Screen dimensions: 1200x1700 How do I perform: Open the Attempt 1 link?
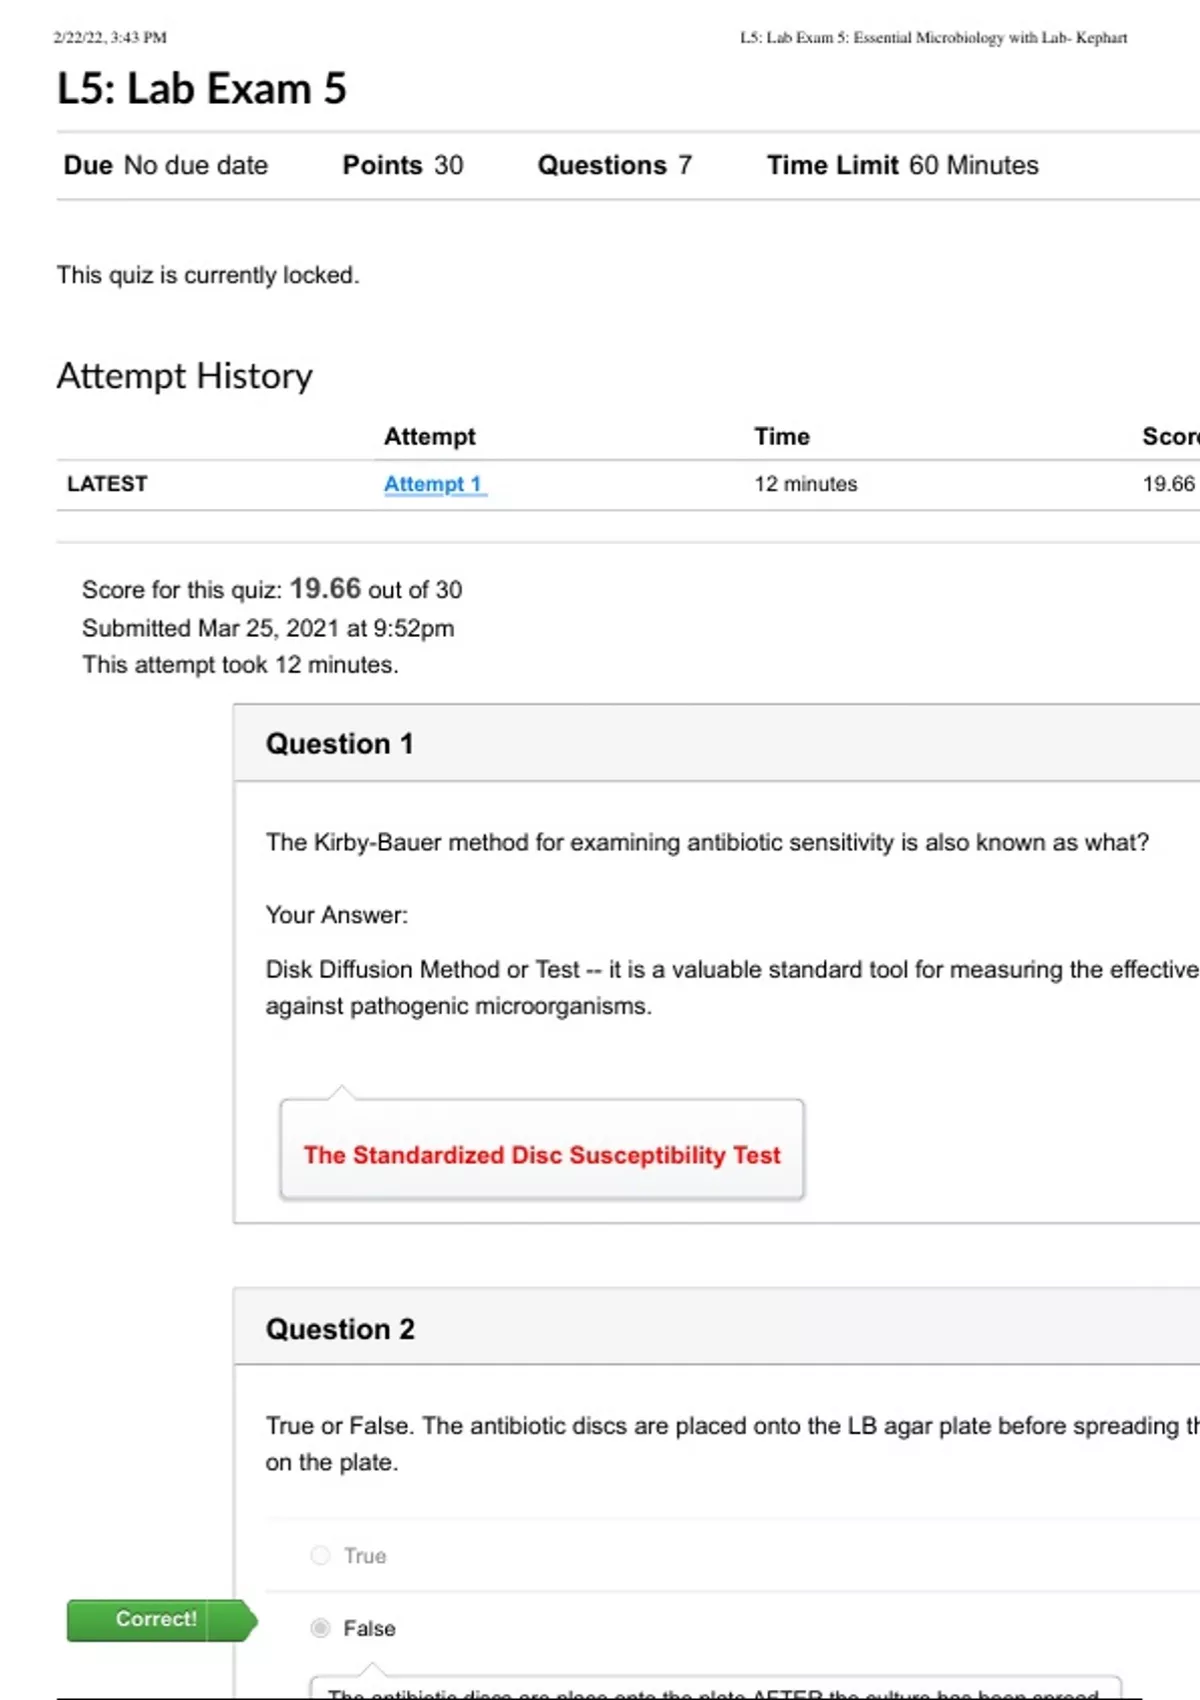434,484
